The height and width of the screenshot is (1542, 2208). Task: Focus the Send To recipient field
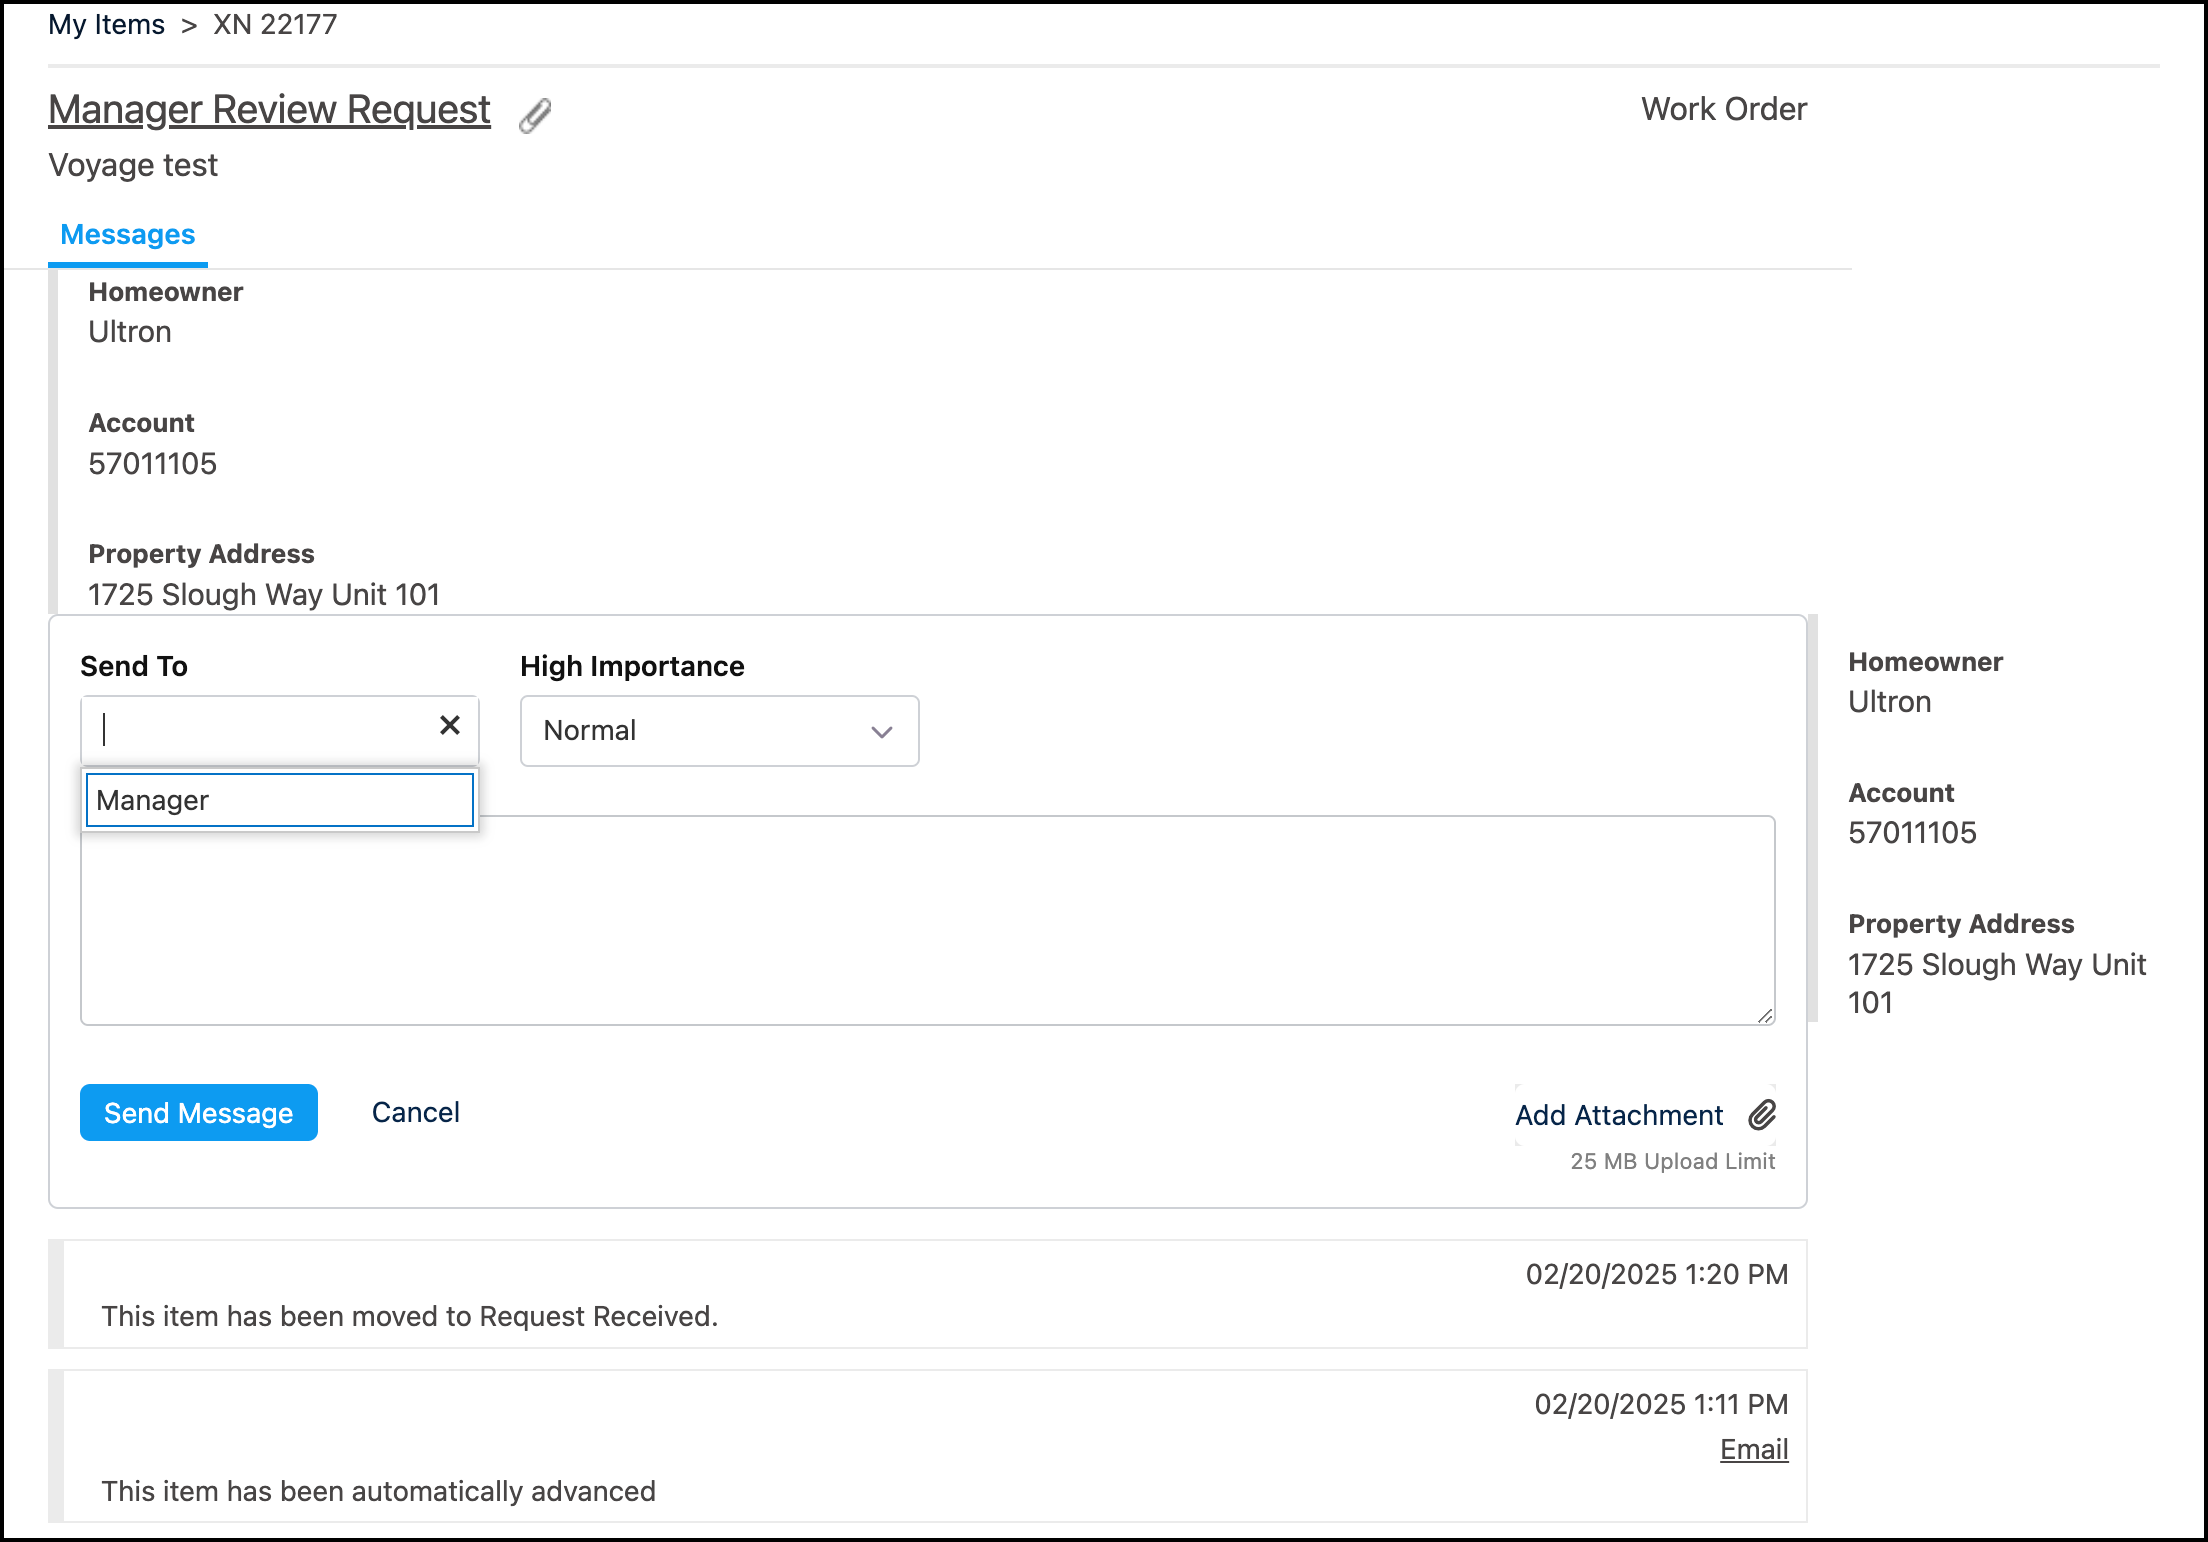[260, 730]
